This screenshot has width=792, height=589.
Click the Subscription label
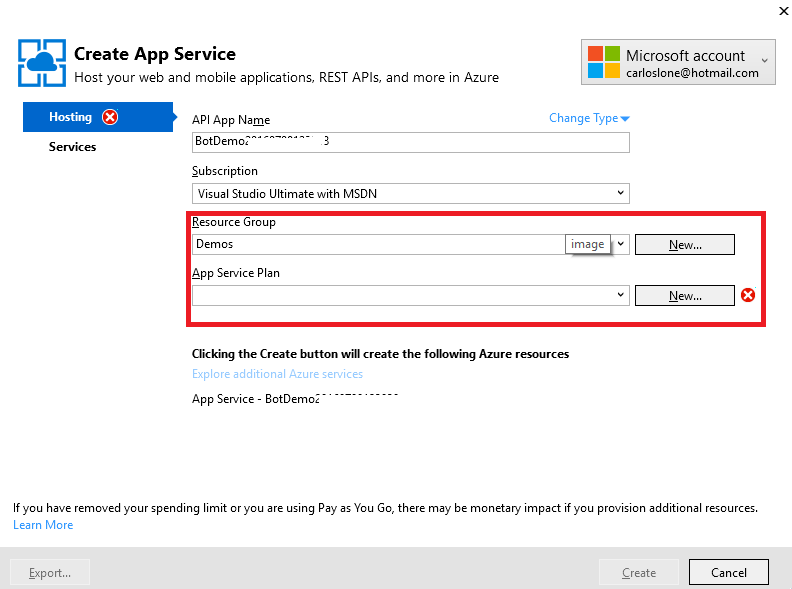[225, 171]
